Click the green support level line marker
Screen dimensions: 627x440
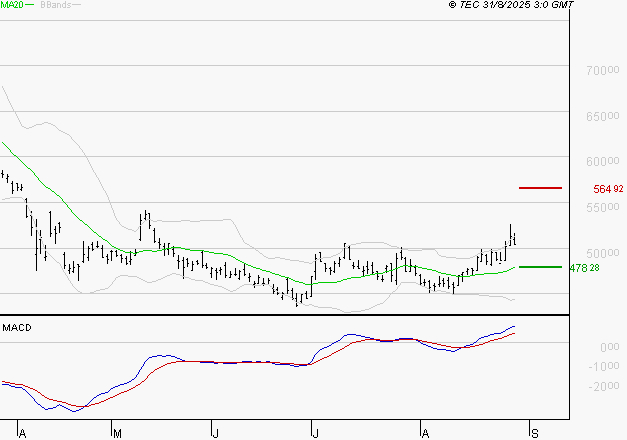coord(540,267)
